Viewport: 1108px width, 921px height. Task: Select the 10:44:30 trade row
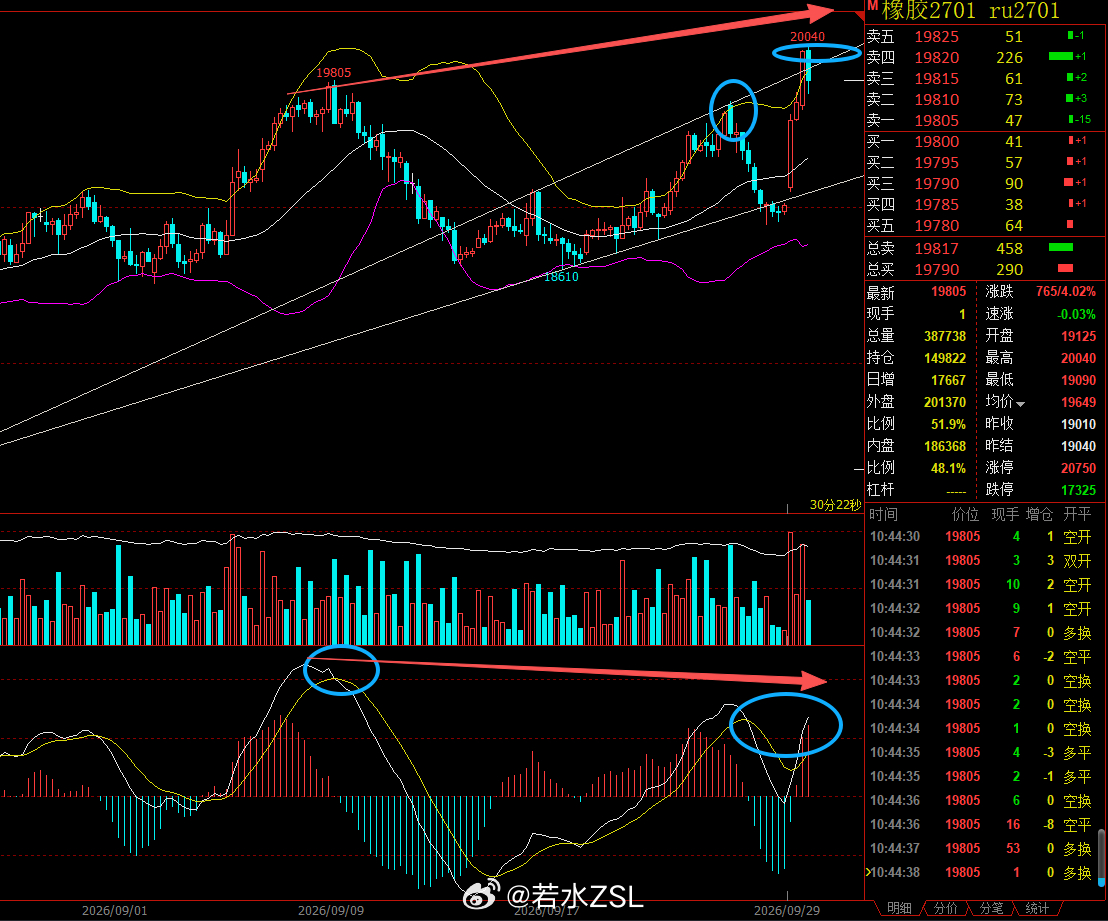(x=982, y=536)
